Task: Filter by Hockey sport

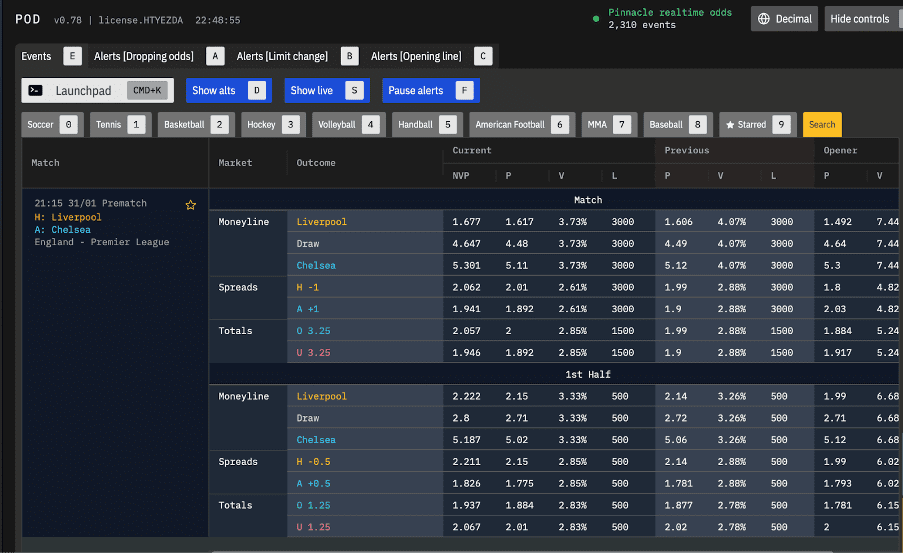Action: coord(273,125)
